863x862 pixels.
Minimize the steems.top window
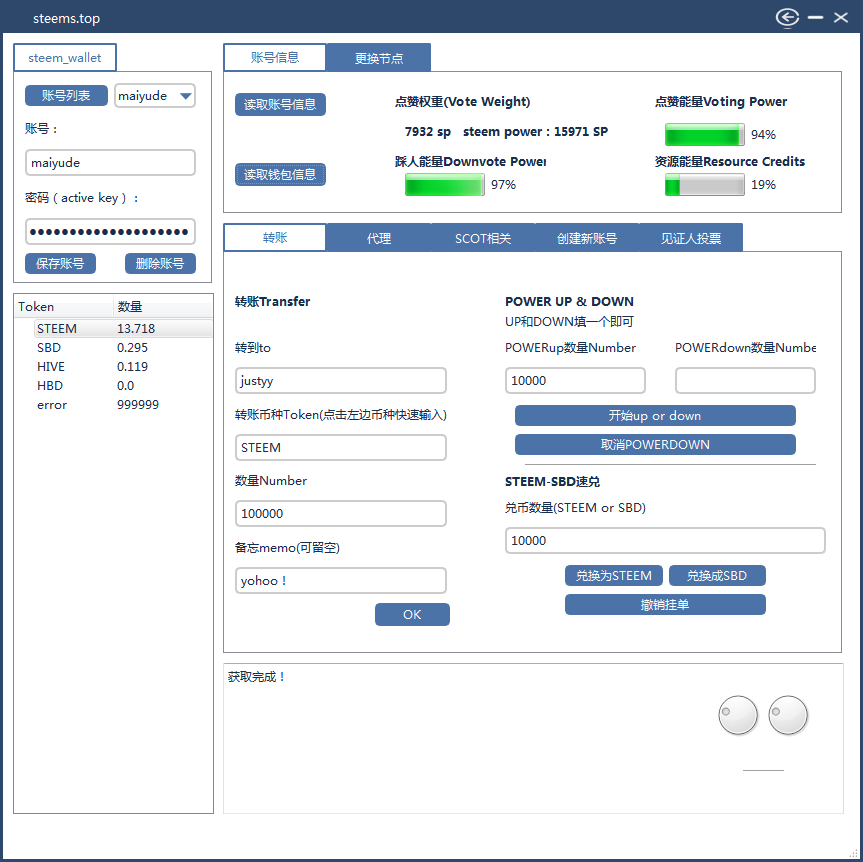pos(815,18)
